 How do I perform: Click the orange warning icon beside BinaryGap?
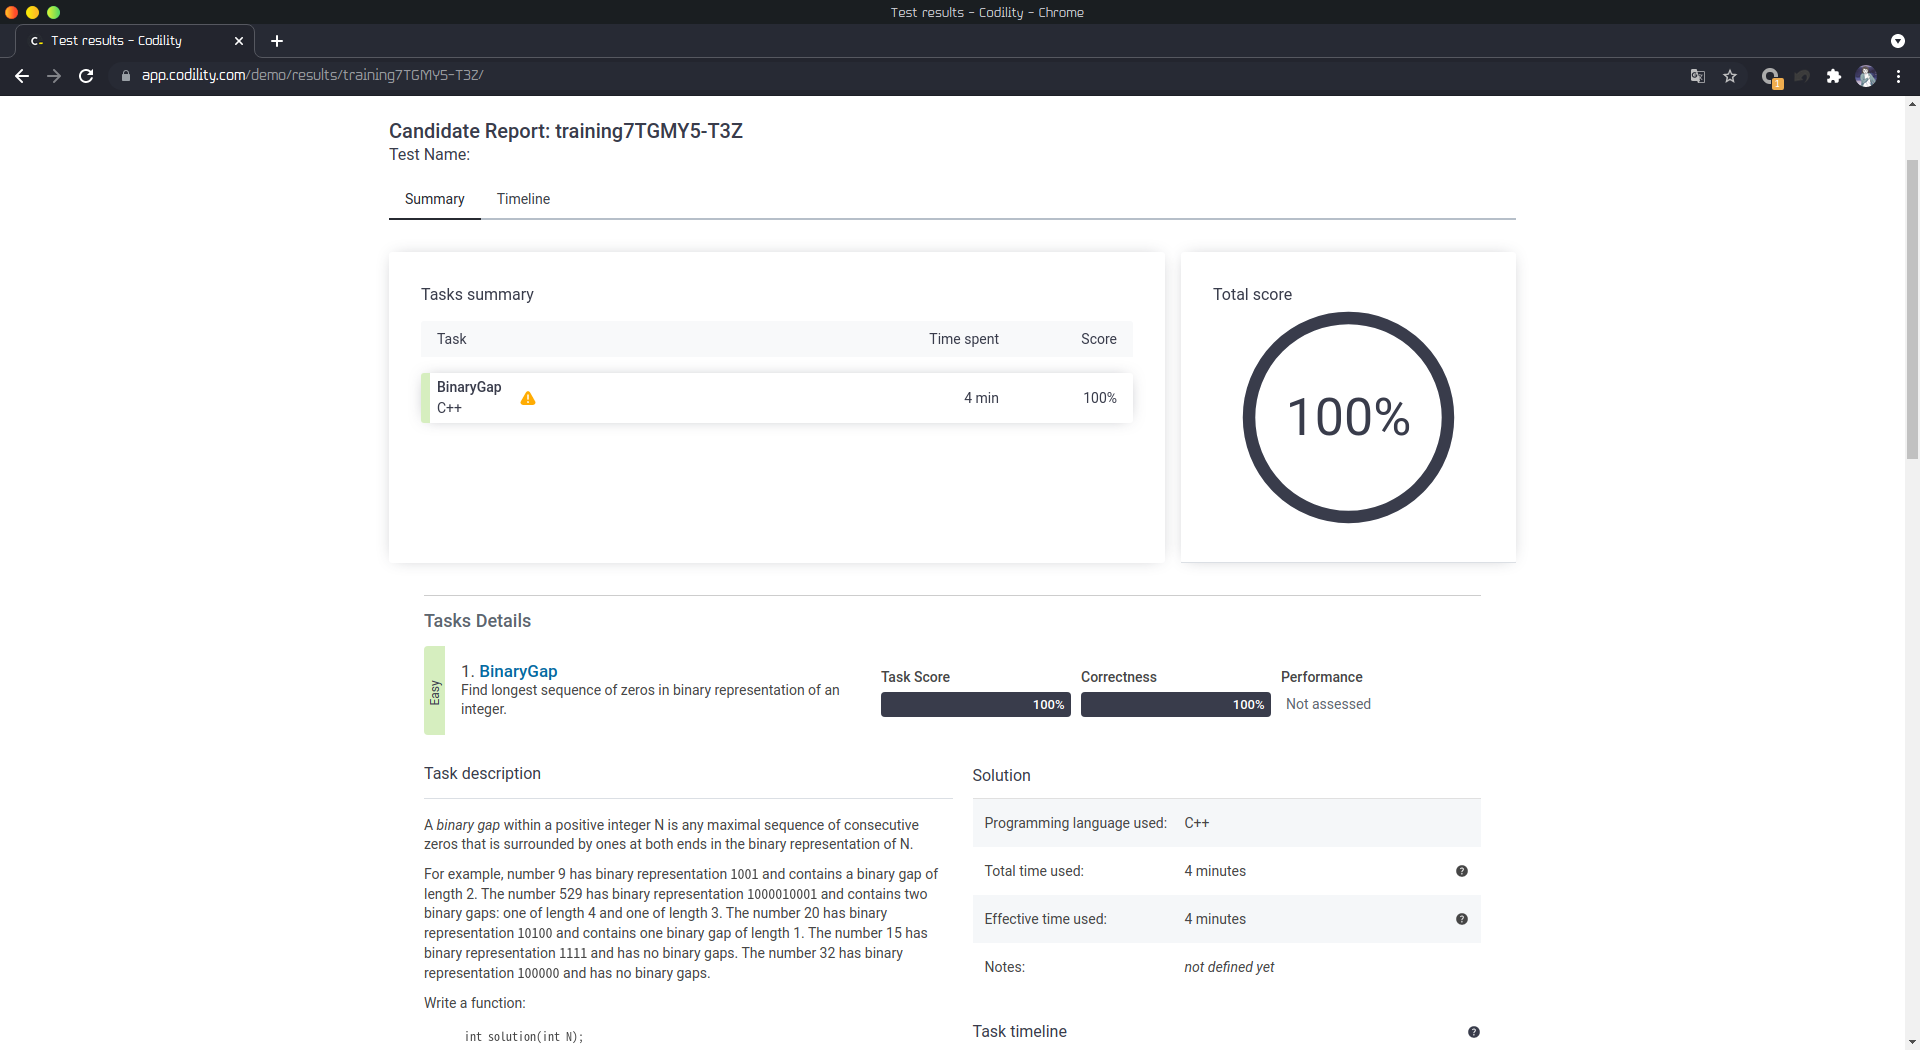[x=528, y=398]
